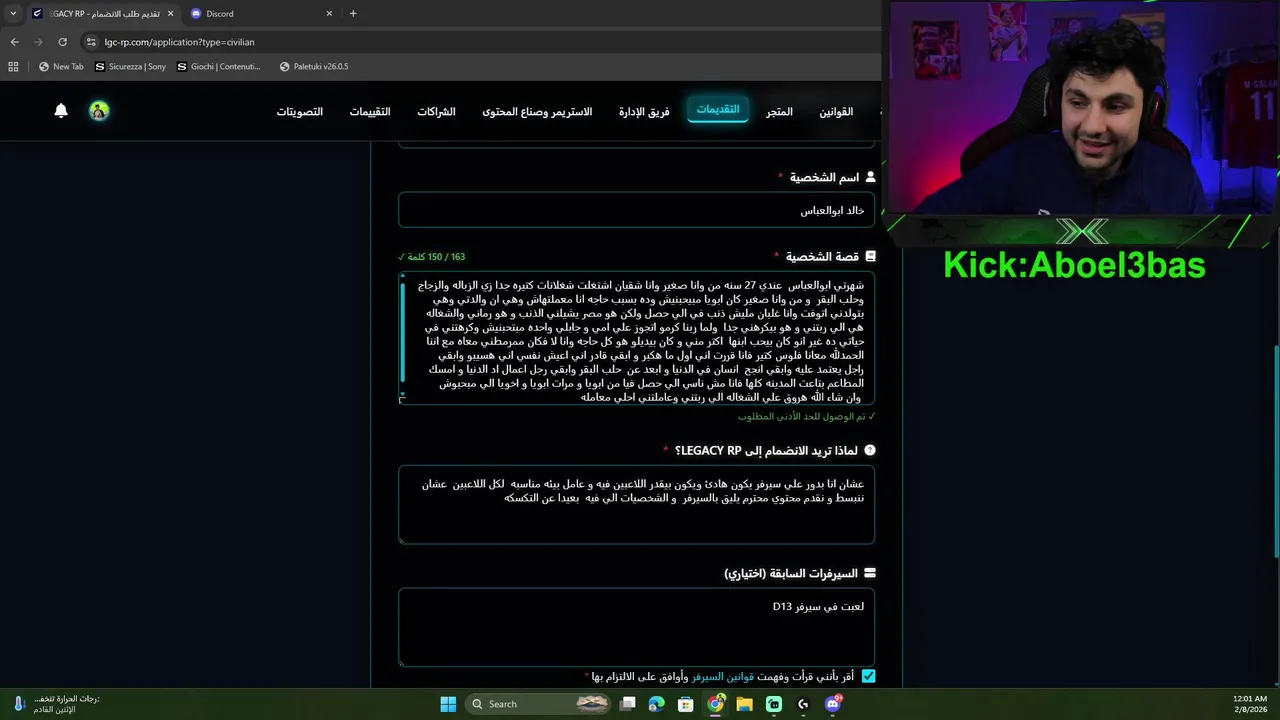Open Discord from the taskbar
This screenshot has height=720, width=1280.
click(833, 704)
